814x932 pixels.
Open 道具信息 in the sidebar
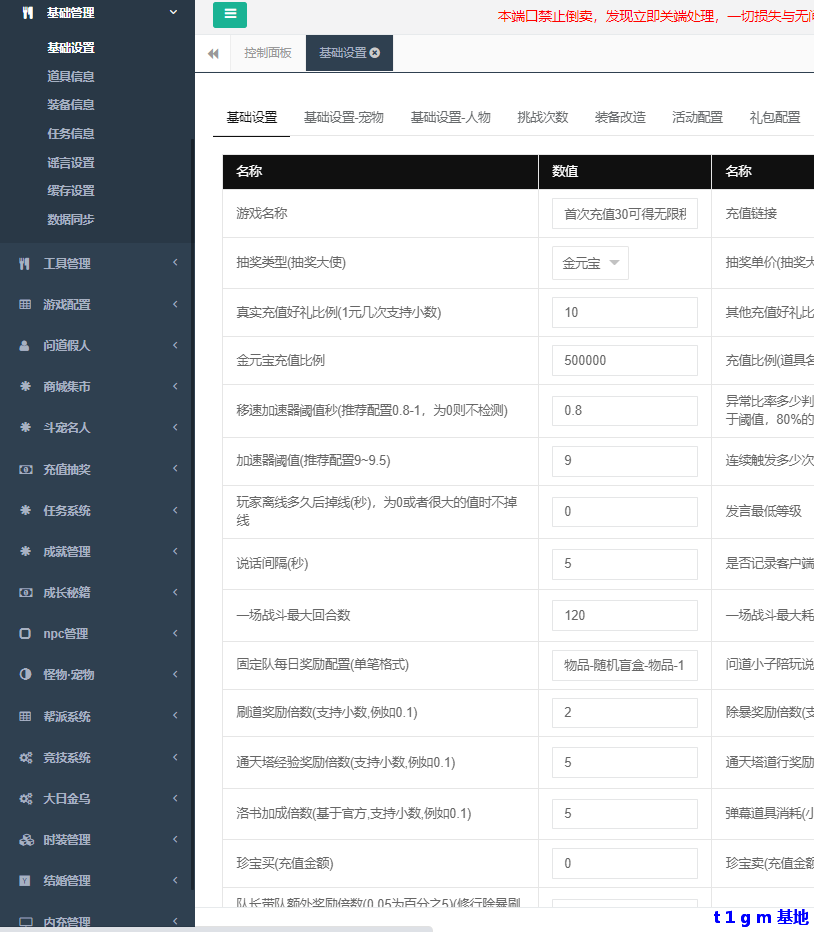[x=71, y=76]
